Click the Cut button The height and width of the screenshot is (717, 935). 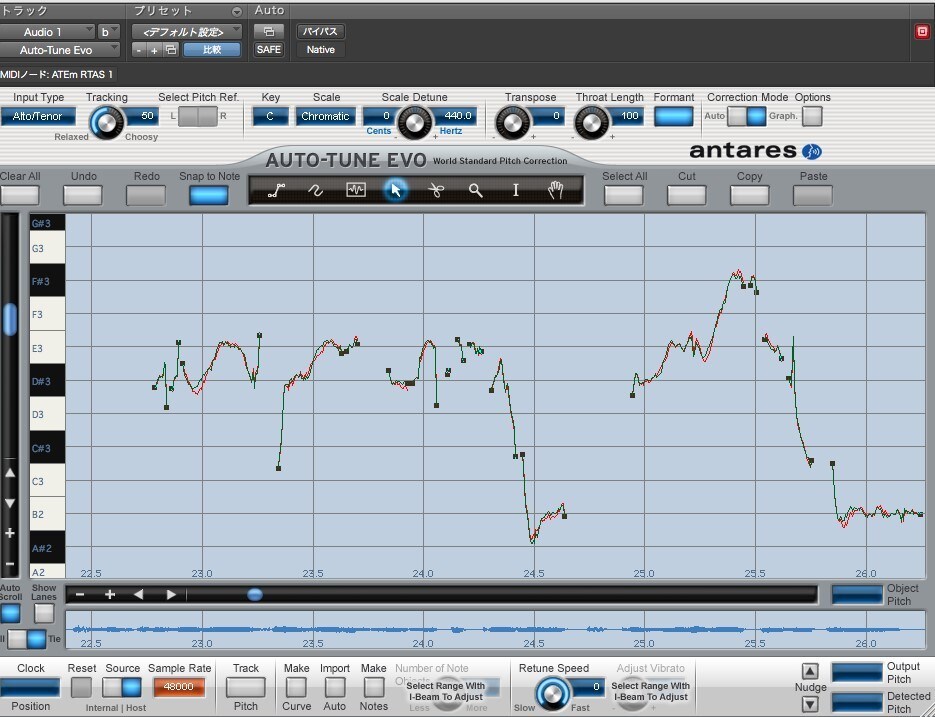point(686,195)
